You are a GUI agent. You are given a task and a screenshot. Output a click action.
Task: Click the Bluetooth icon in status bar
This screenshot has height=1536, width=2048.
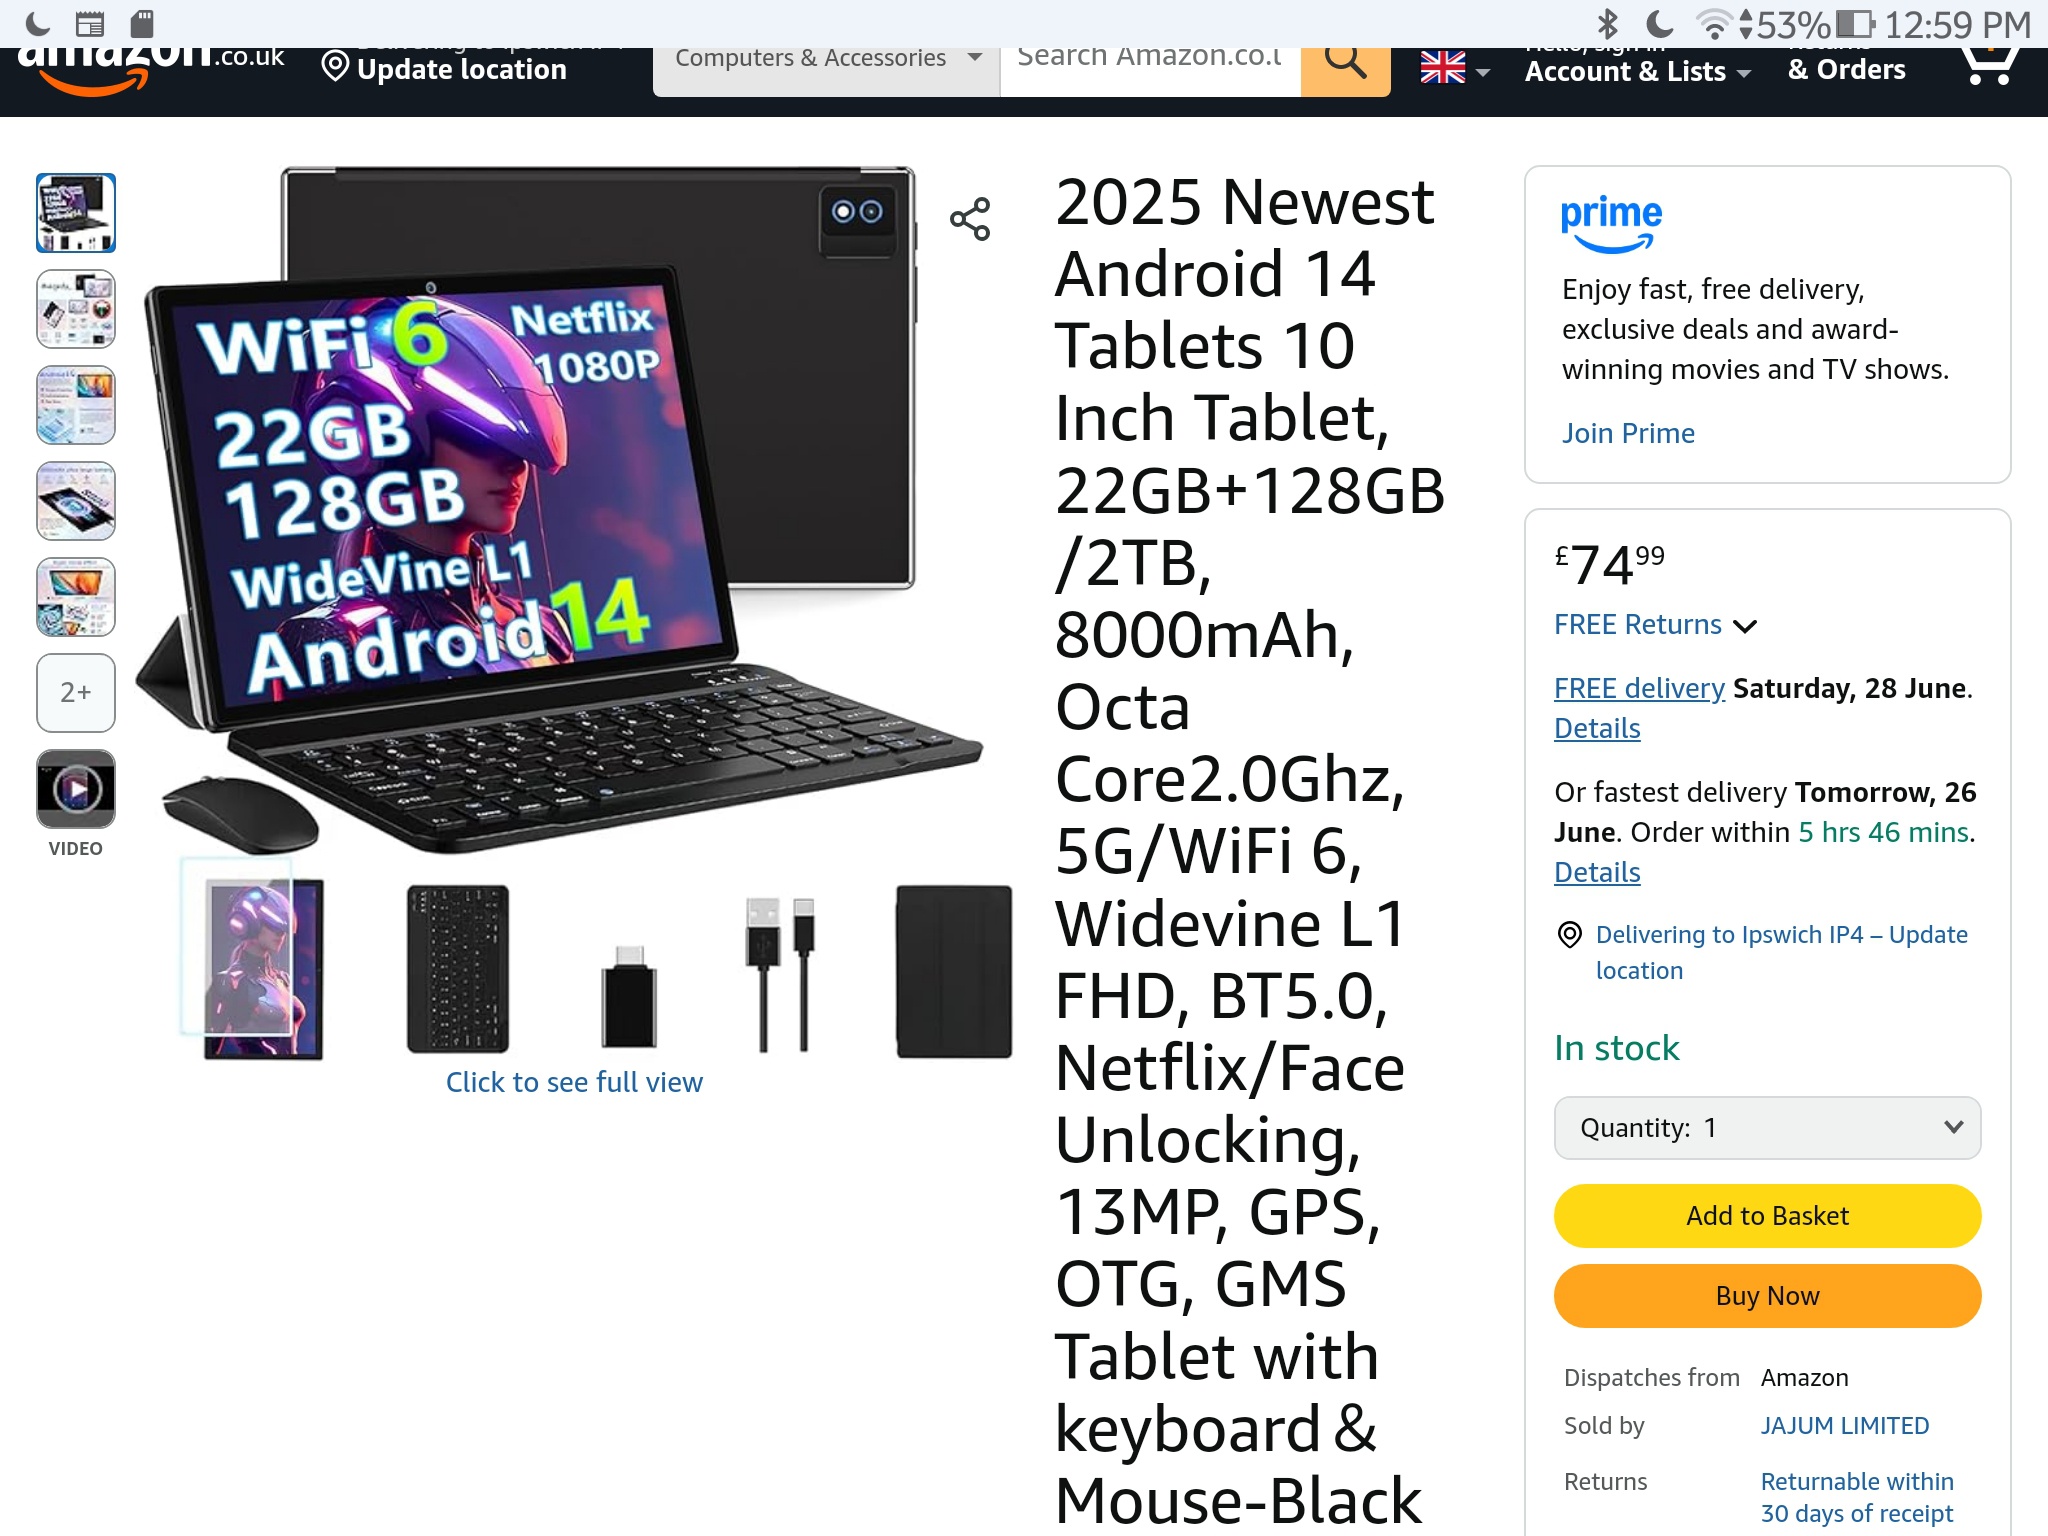1607,24
